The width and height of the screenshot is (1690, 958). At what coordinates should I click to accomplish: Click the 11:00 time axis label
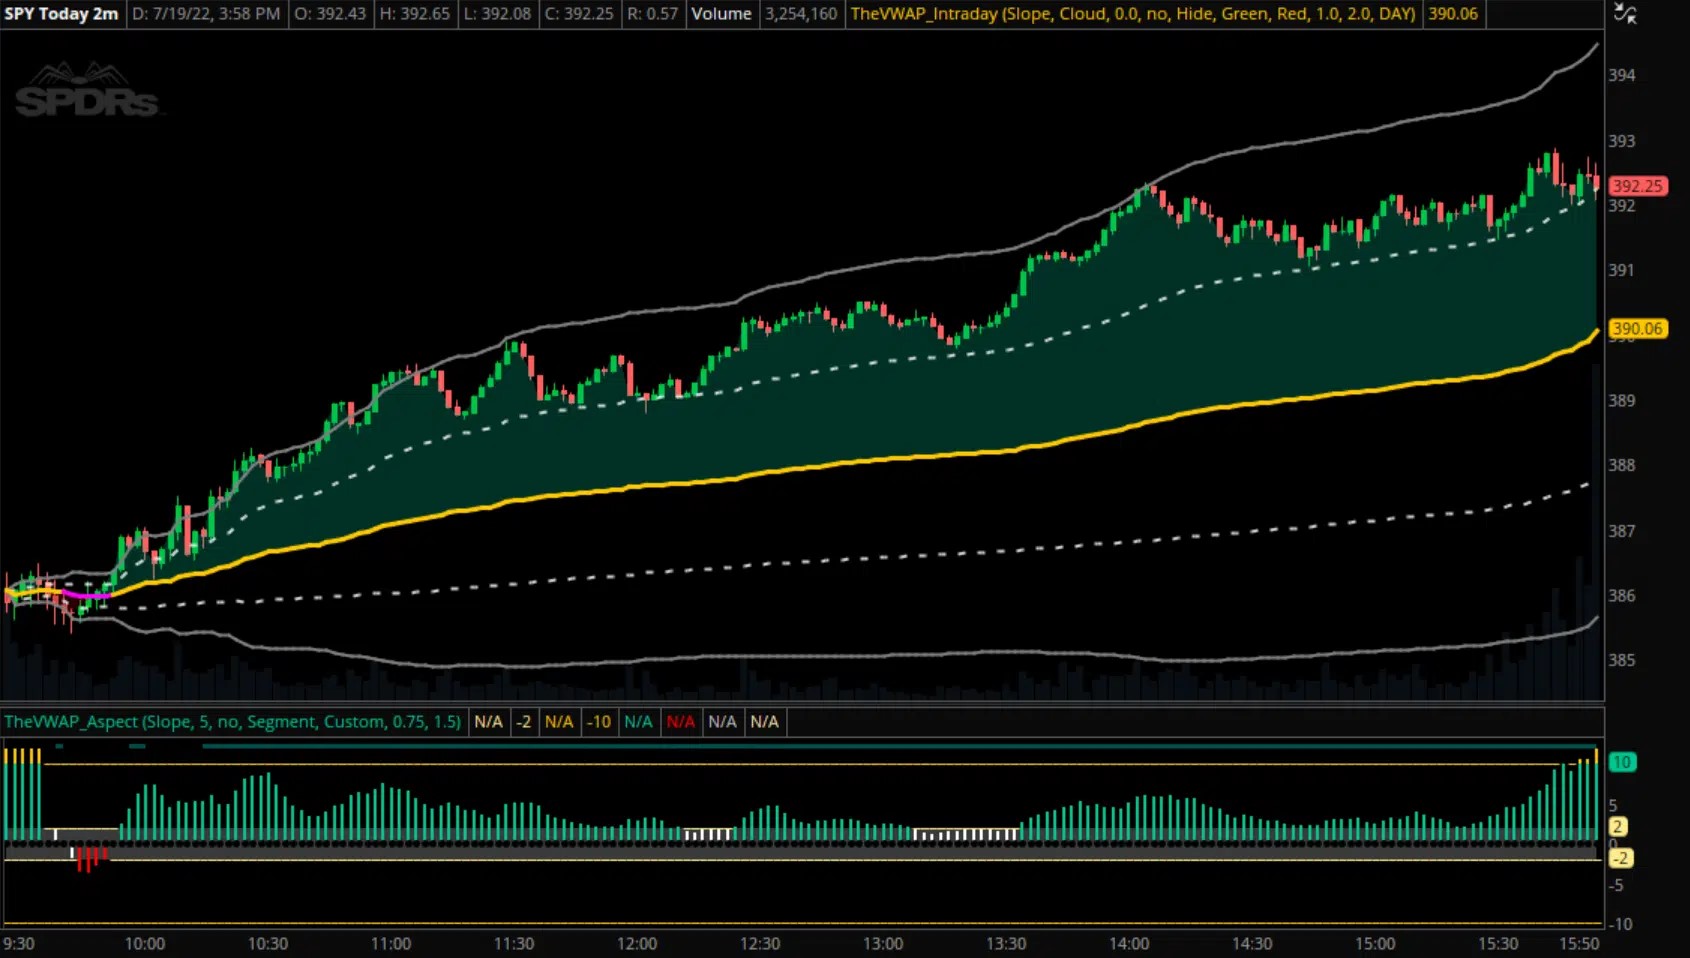tap(391, 944)
